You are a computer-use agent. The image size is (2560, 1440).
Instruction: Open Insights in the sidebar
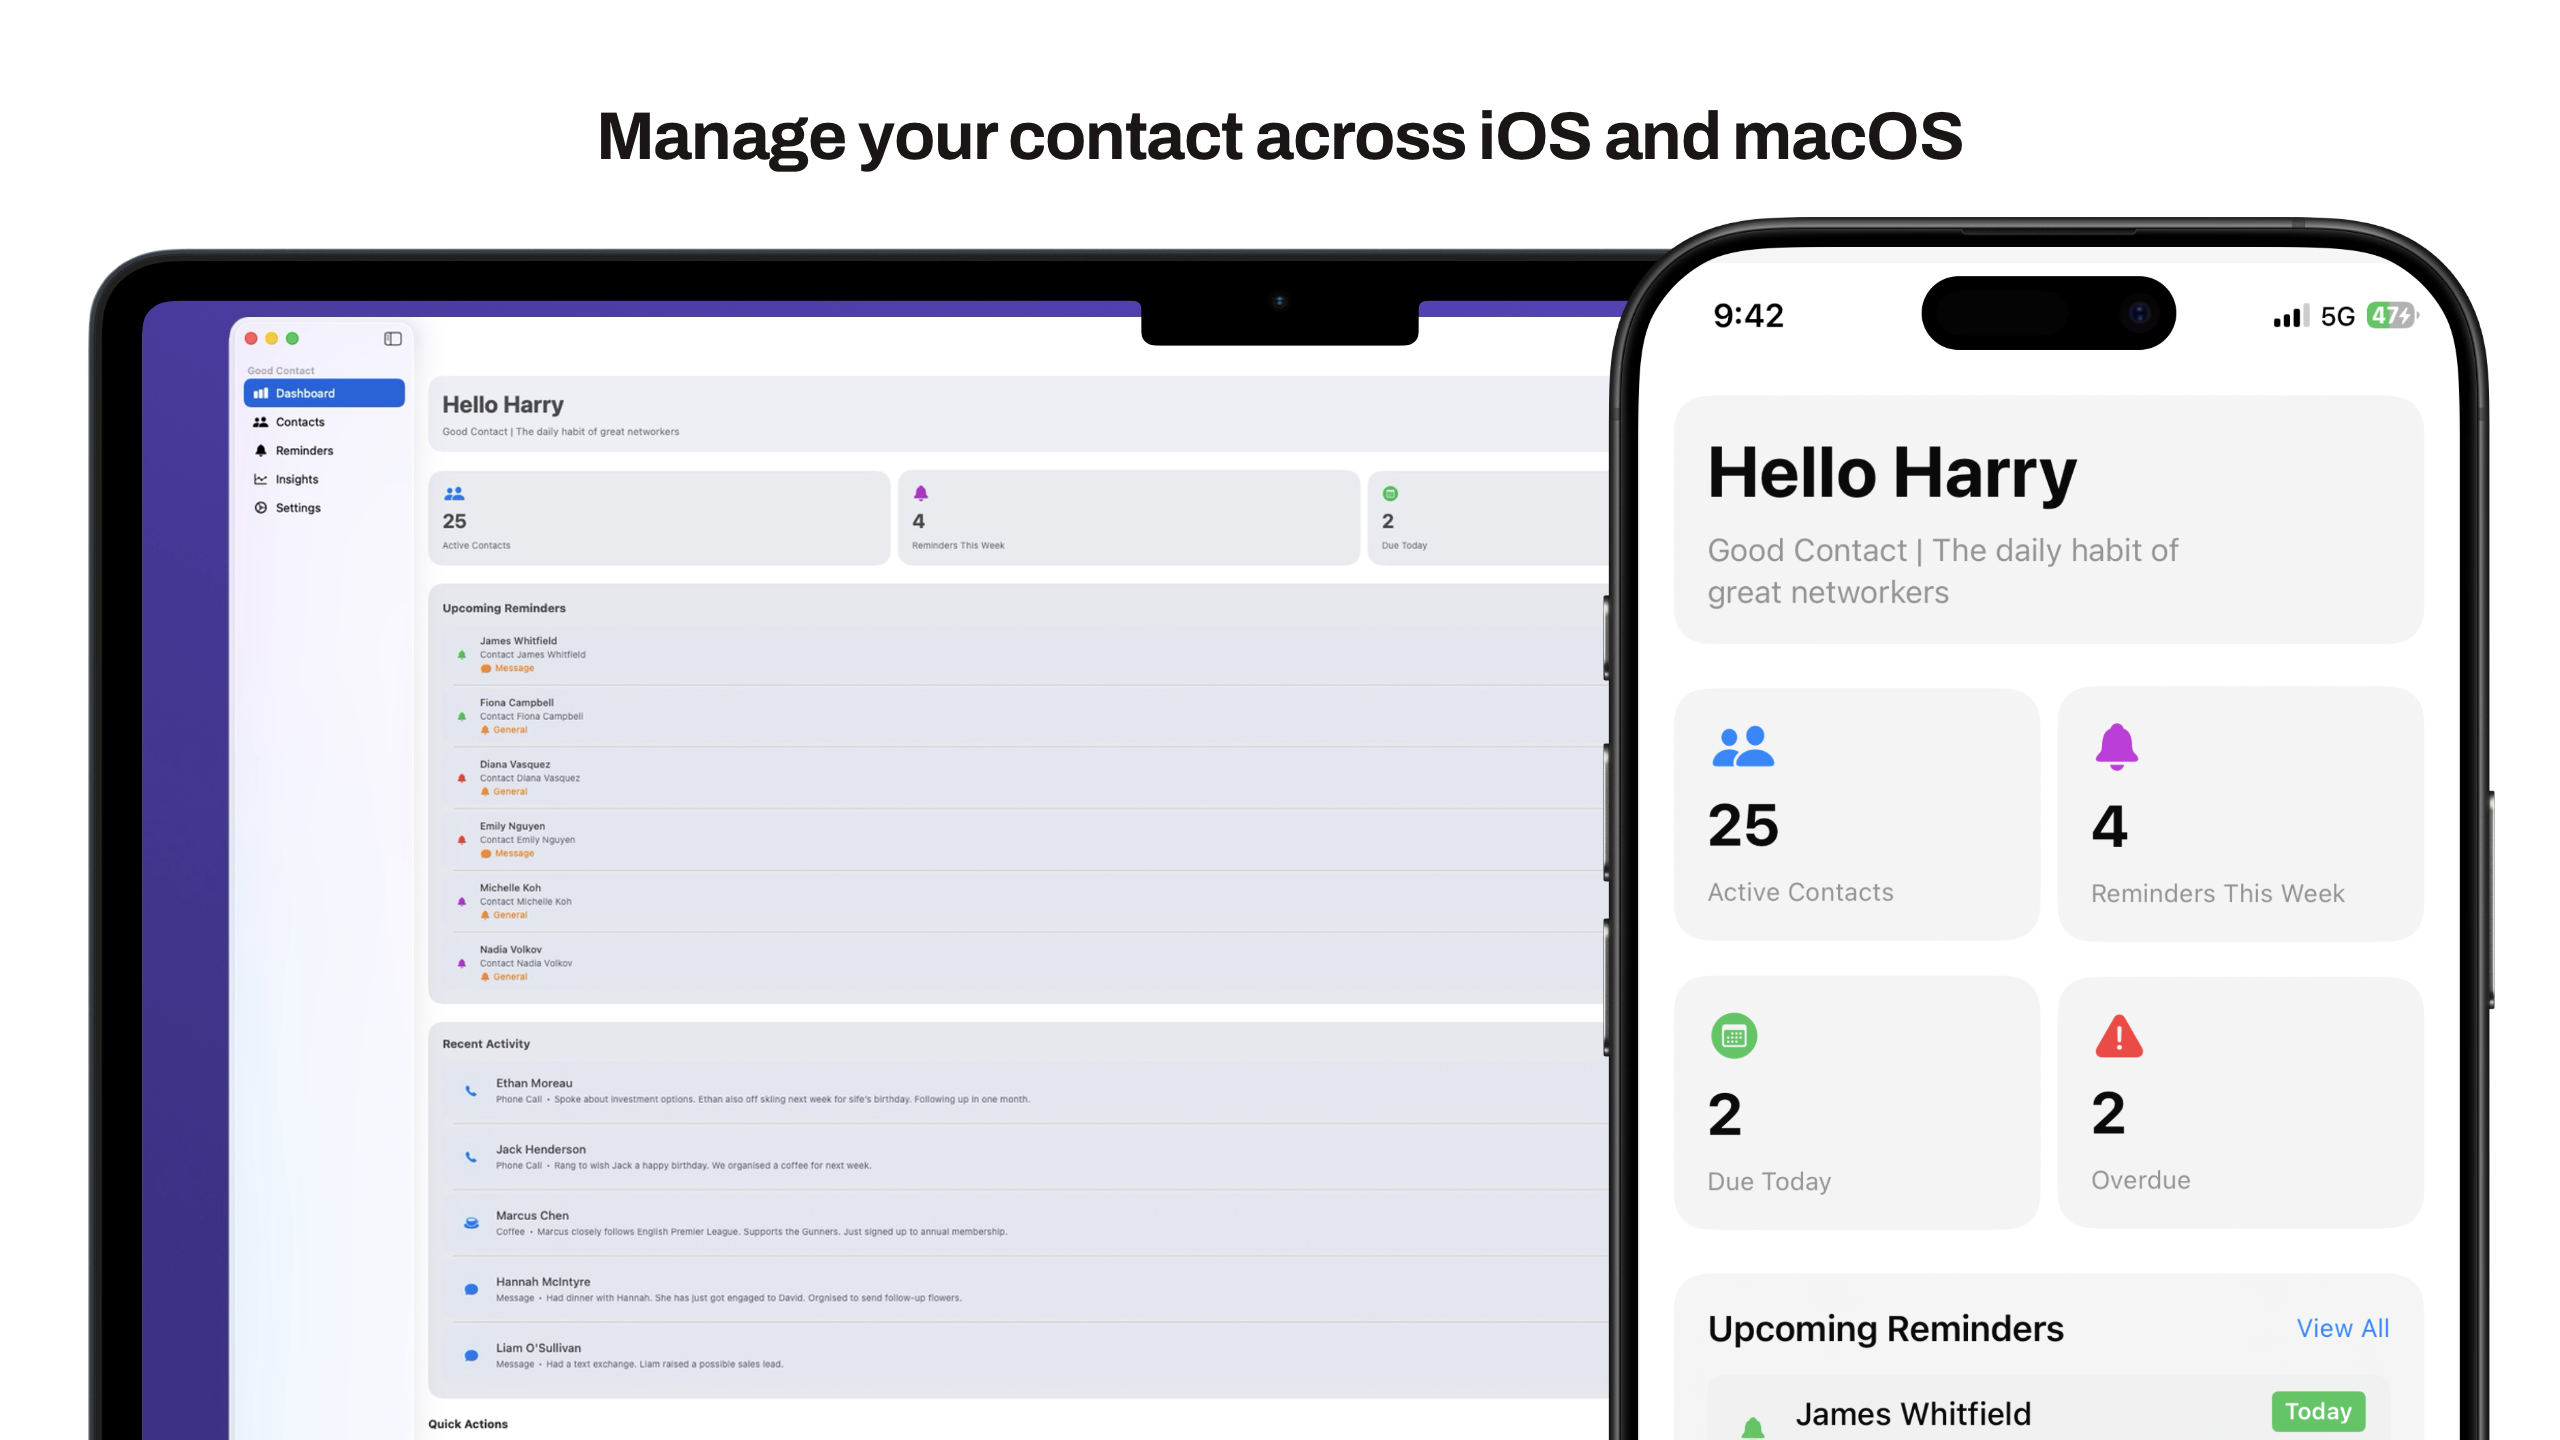[x=296, y=478]
